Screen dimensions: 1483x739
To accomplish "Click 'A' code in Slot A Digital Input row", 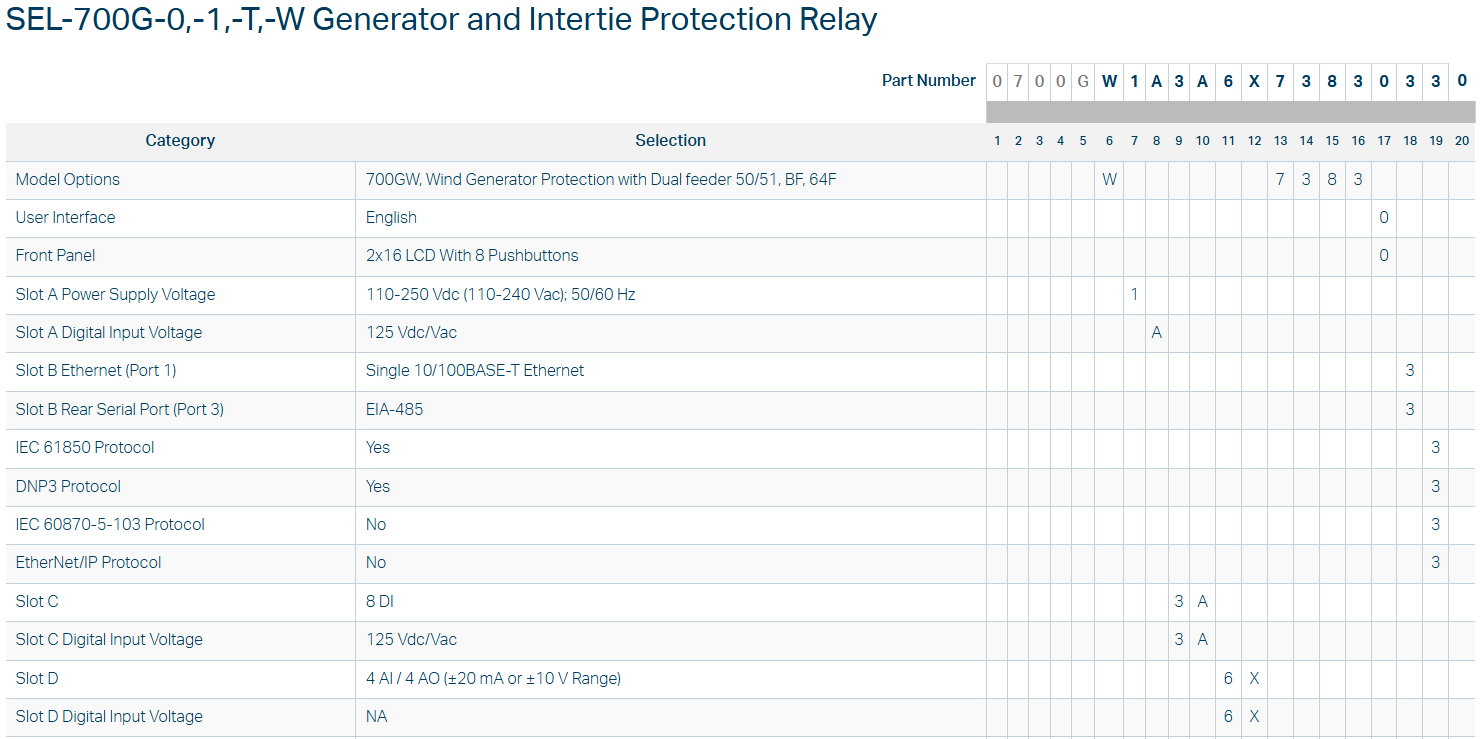I will pyautogui.click(x=1157, y=333).
